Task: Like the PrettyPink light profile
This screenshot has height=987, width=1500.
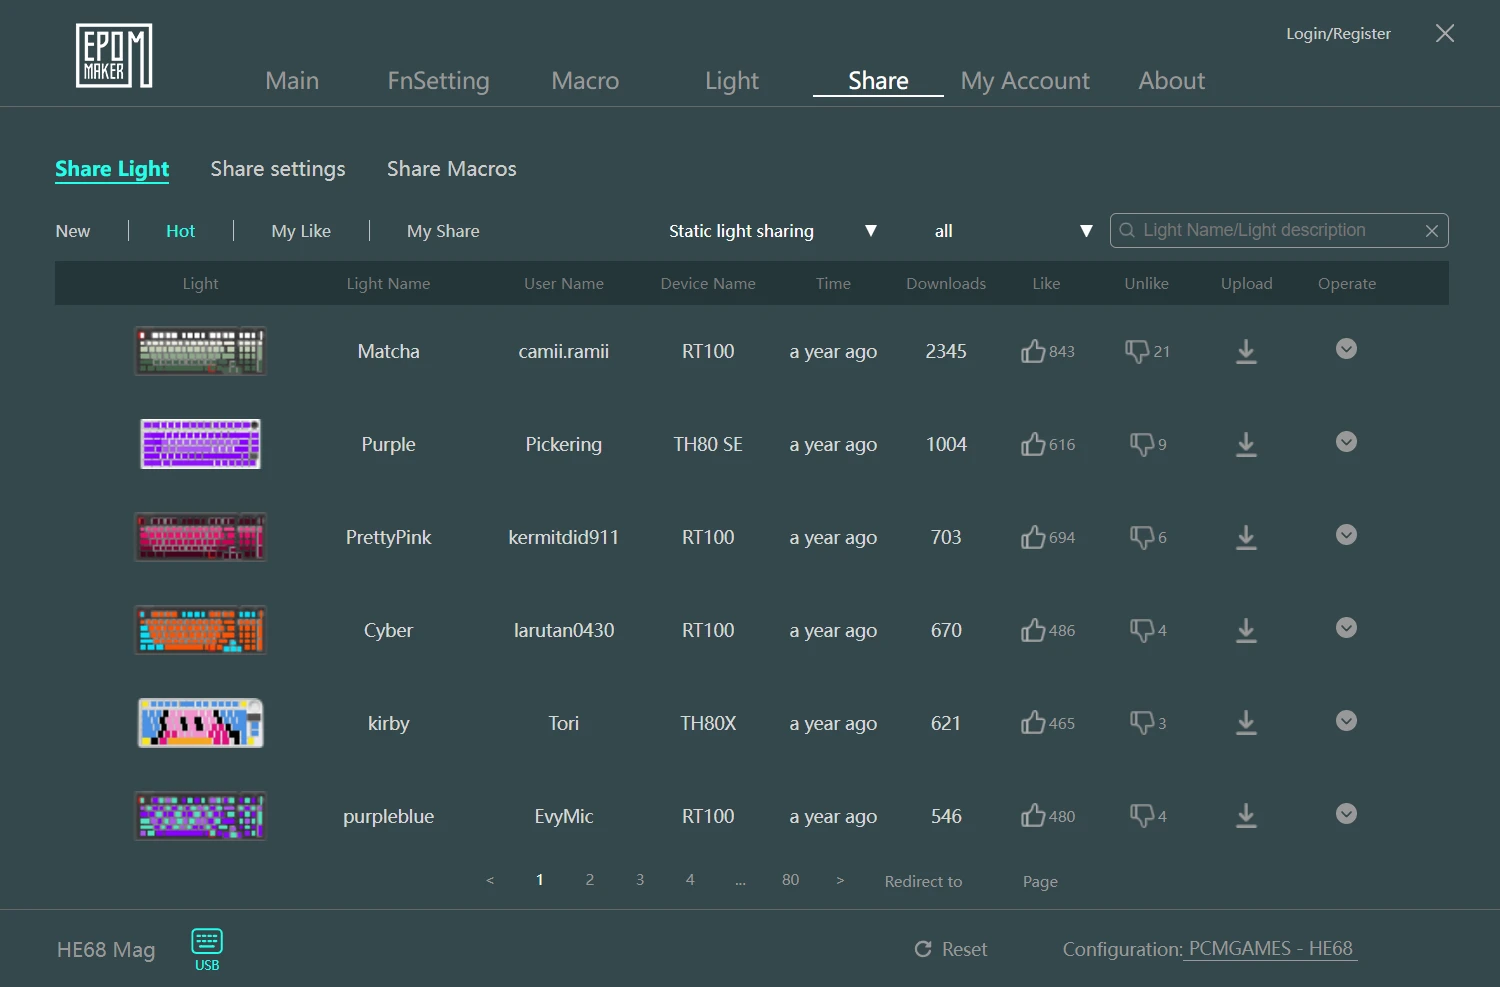Action: pos(1033,537)
